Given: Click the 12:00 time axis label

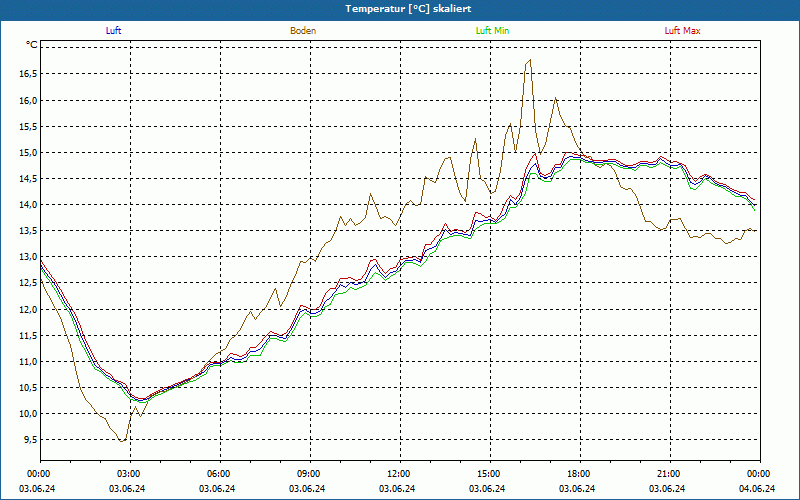Looking at the screenshot, I should tap(399, 474).
